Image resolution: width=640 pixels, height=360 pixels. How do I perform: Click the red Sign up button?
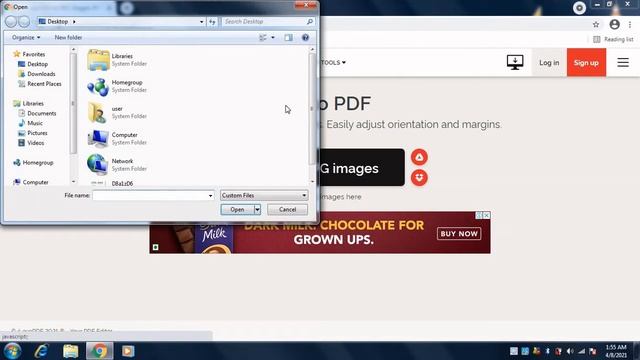coord(586,62)
